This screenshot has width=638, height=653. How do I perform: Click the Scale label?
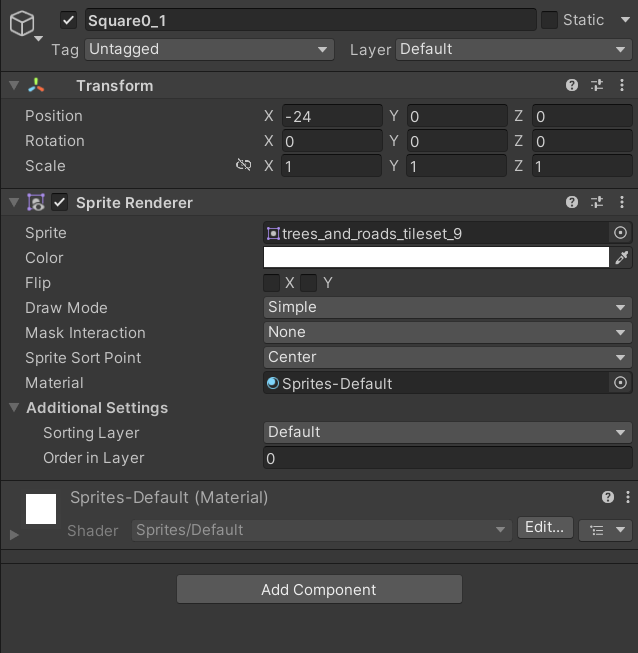pos(45,166)
